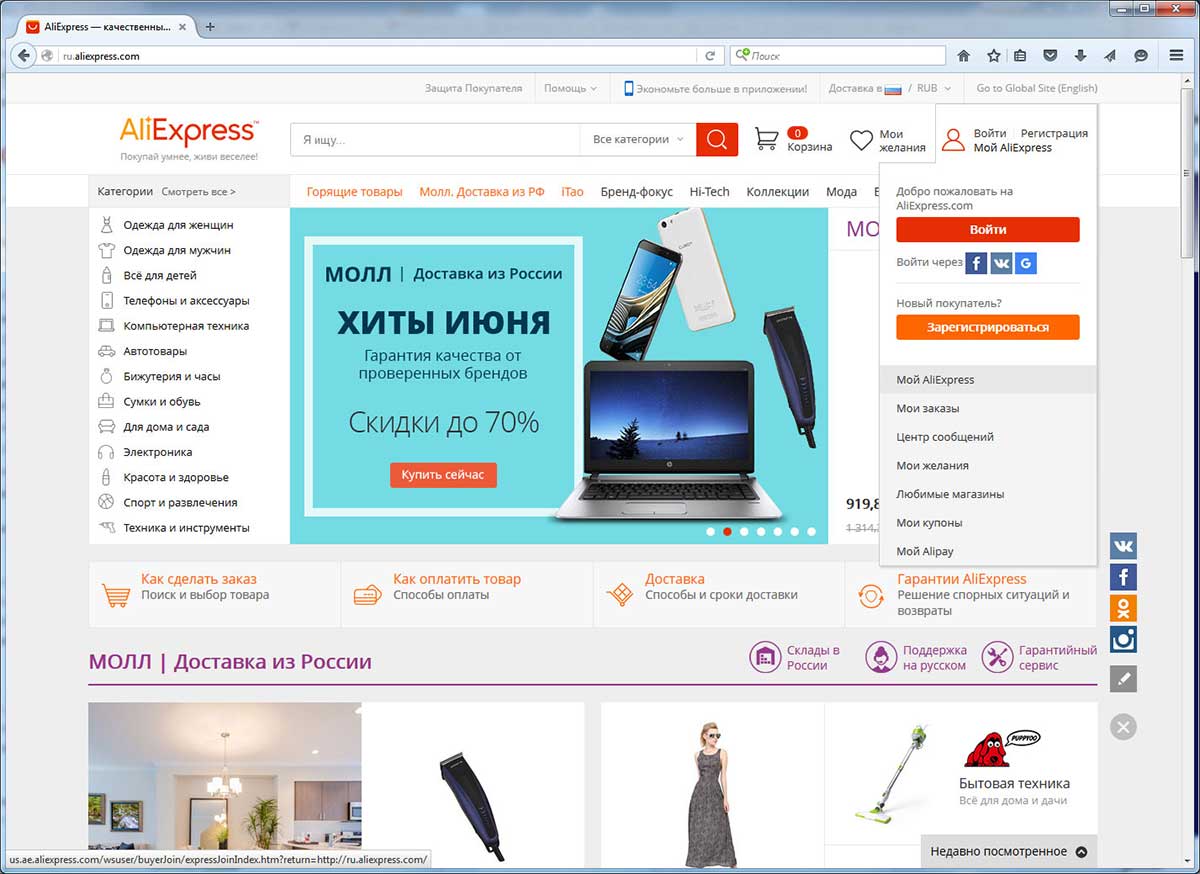Select the third carousel dot

click(744, 532)
